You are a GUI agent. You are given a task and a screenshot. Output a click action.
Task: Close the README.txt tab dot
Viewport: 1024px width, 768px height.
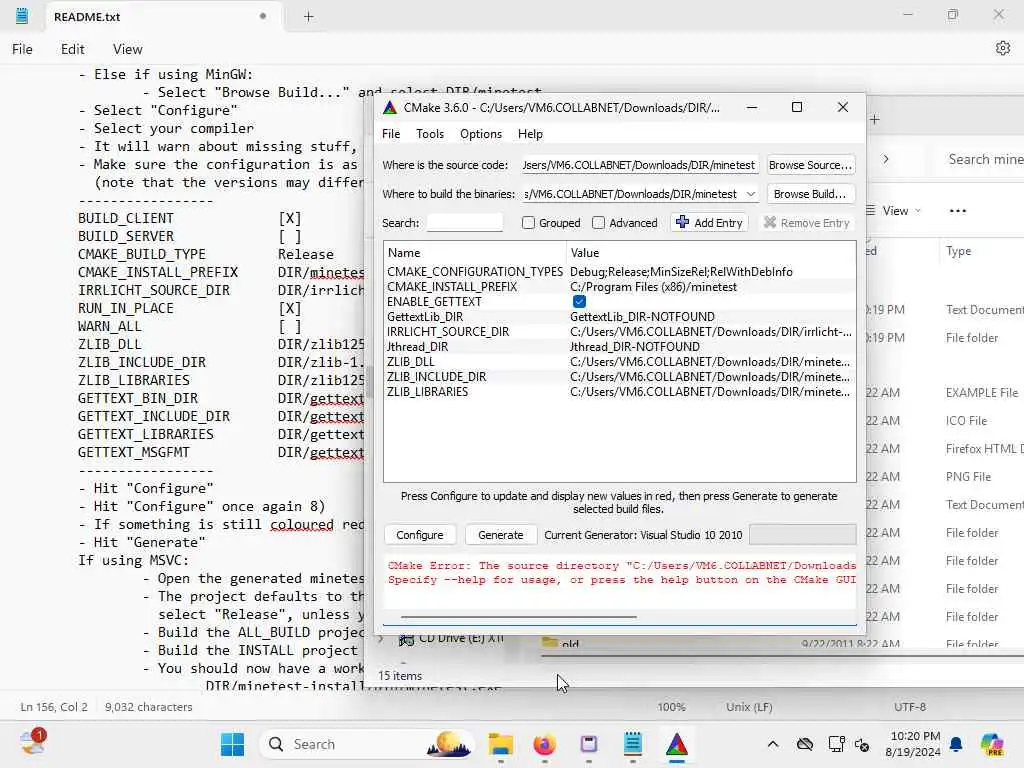coord(263,16)
